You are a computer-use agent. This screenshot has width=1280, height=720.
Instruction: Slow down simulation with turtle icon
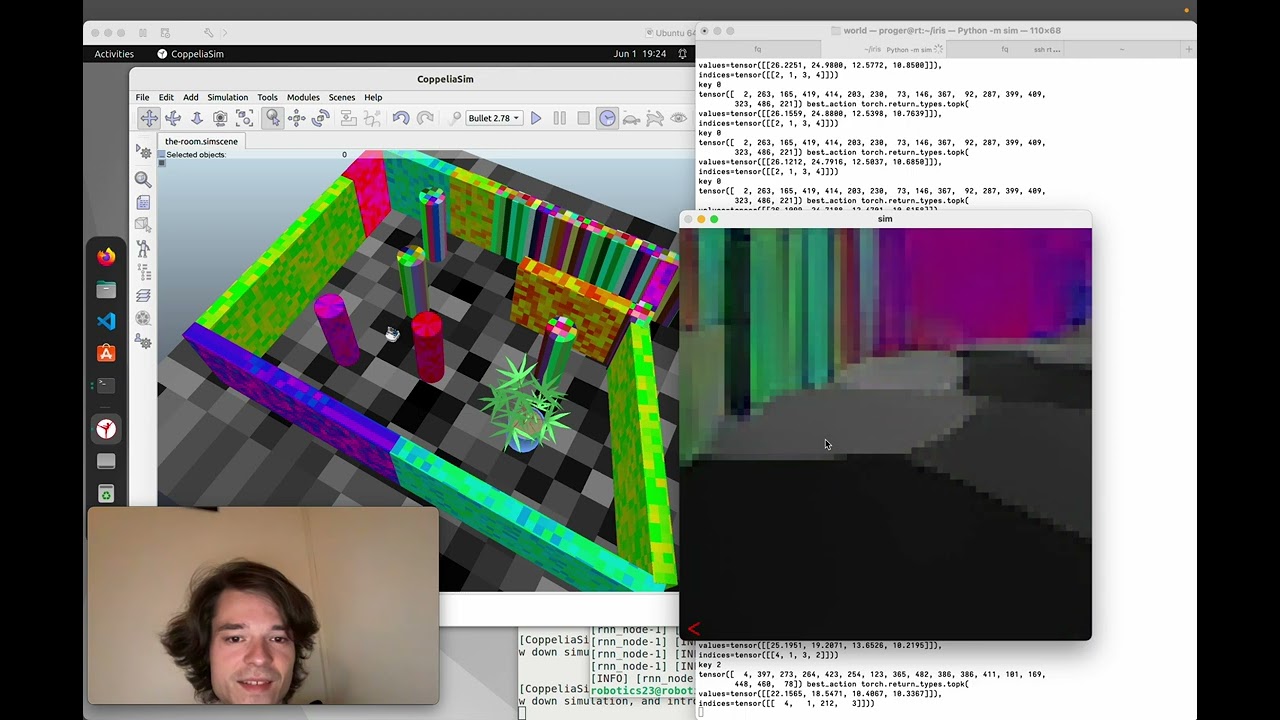tap(632, 118)
